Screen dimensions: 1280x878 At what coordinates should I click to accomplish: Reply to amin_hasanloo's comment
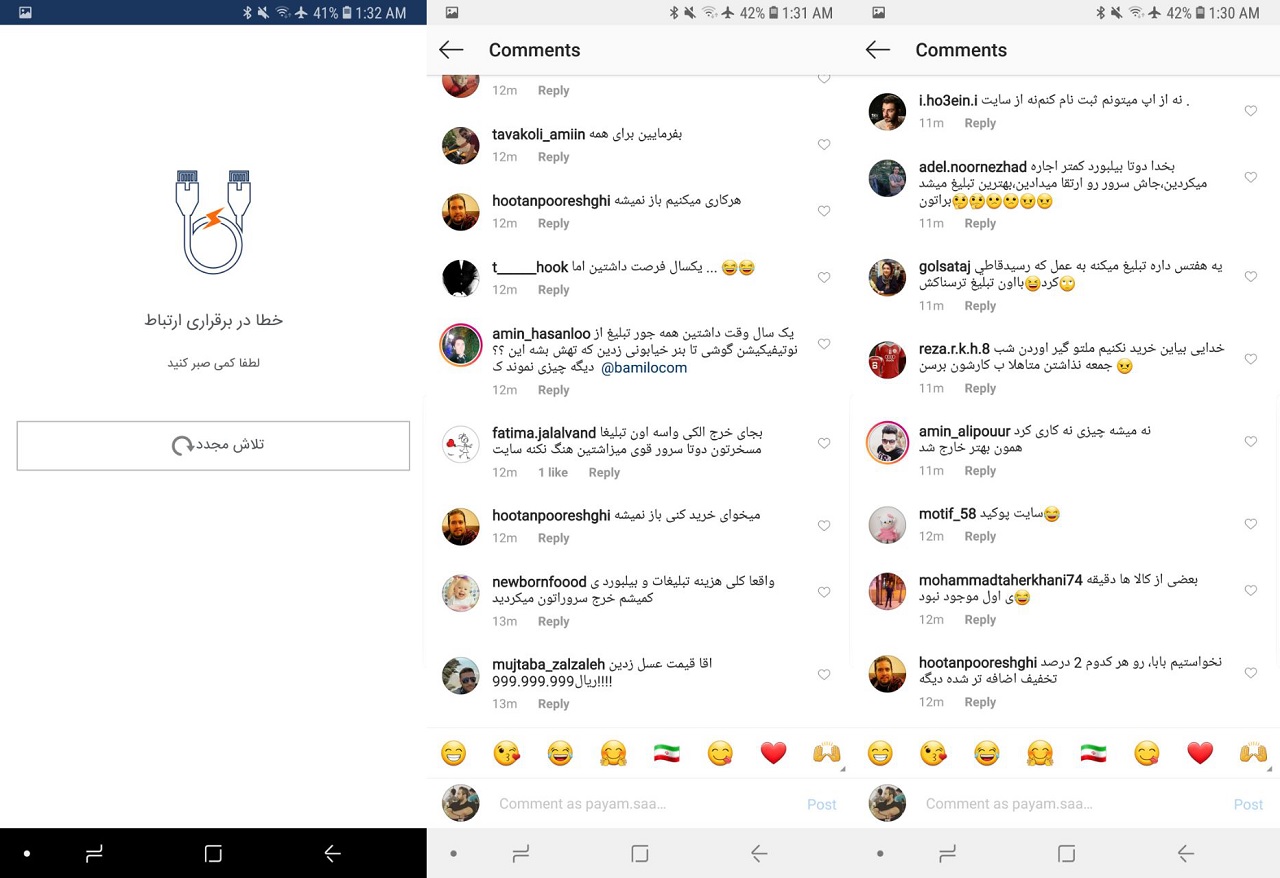553,390
